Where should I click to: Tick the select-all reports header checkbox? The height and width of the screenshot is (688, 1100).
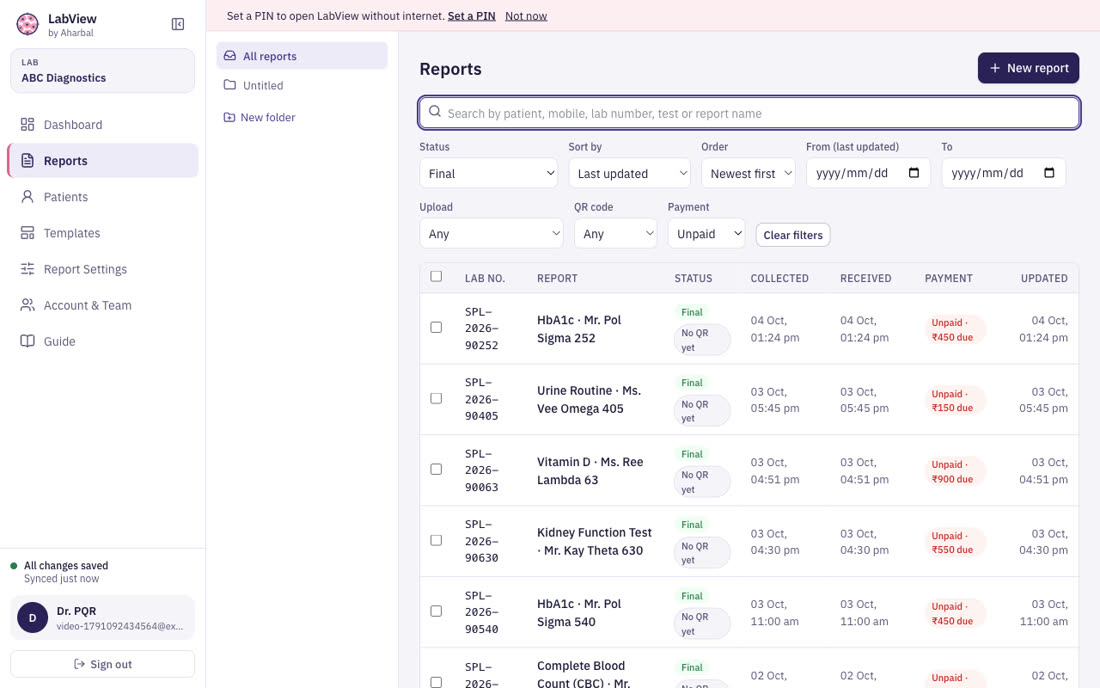[436, 276]
